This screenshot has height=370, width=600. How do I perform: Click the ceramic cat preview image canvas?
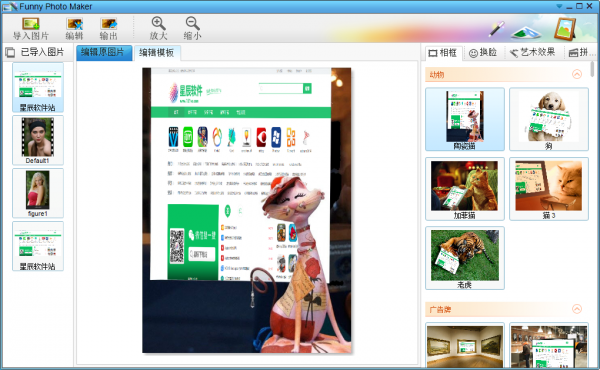[246, 210]
